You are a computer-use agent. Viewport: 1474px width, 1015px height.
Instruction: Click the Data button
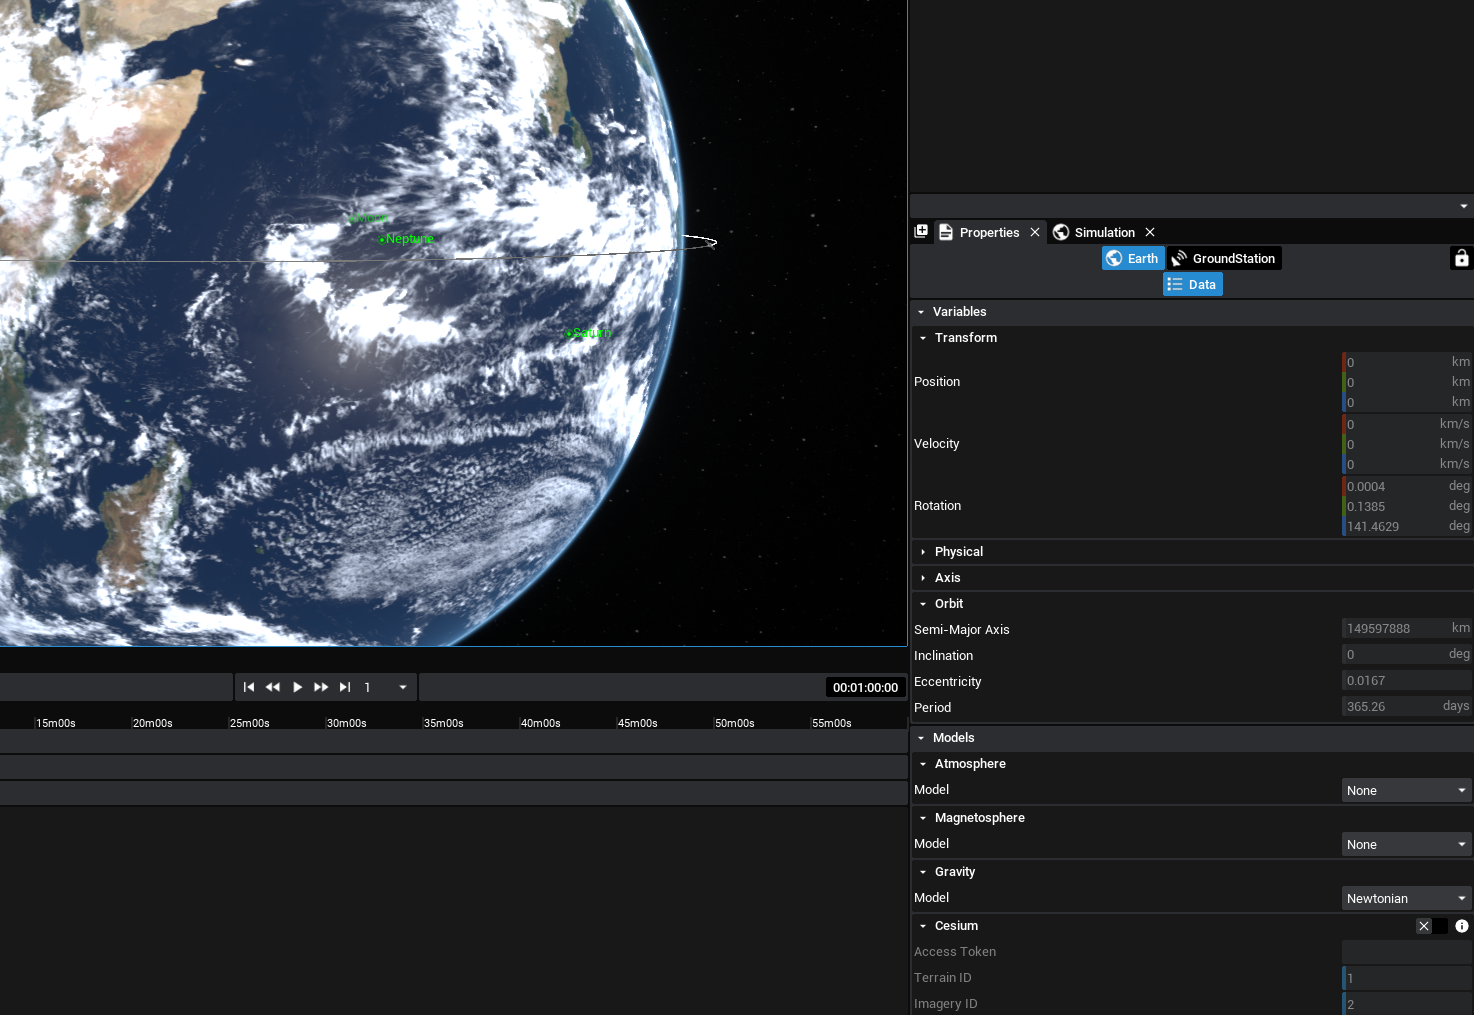pyautogui.click(x=1192, y=284)
